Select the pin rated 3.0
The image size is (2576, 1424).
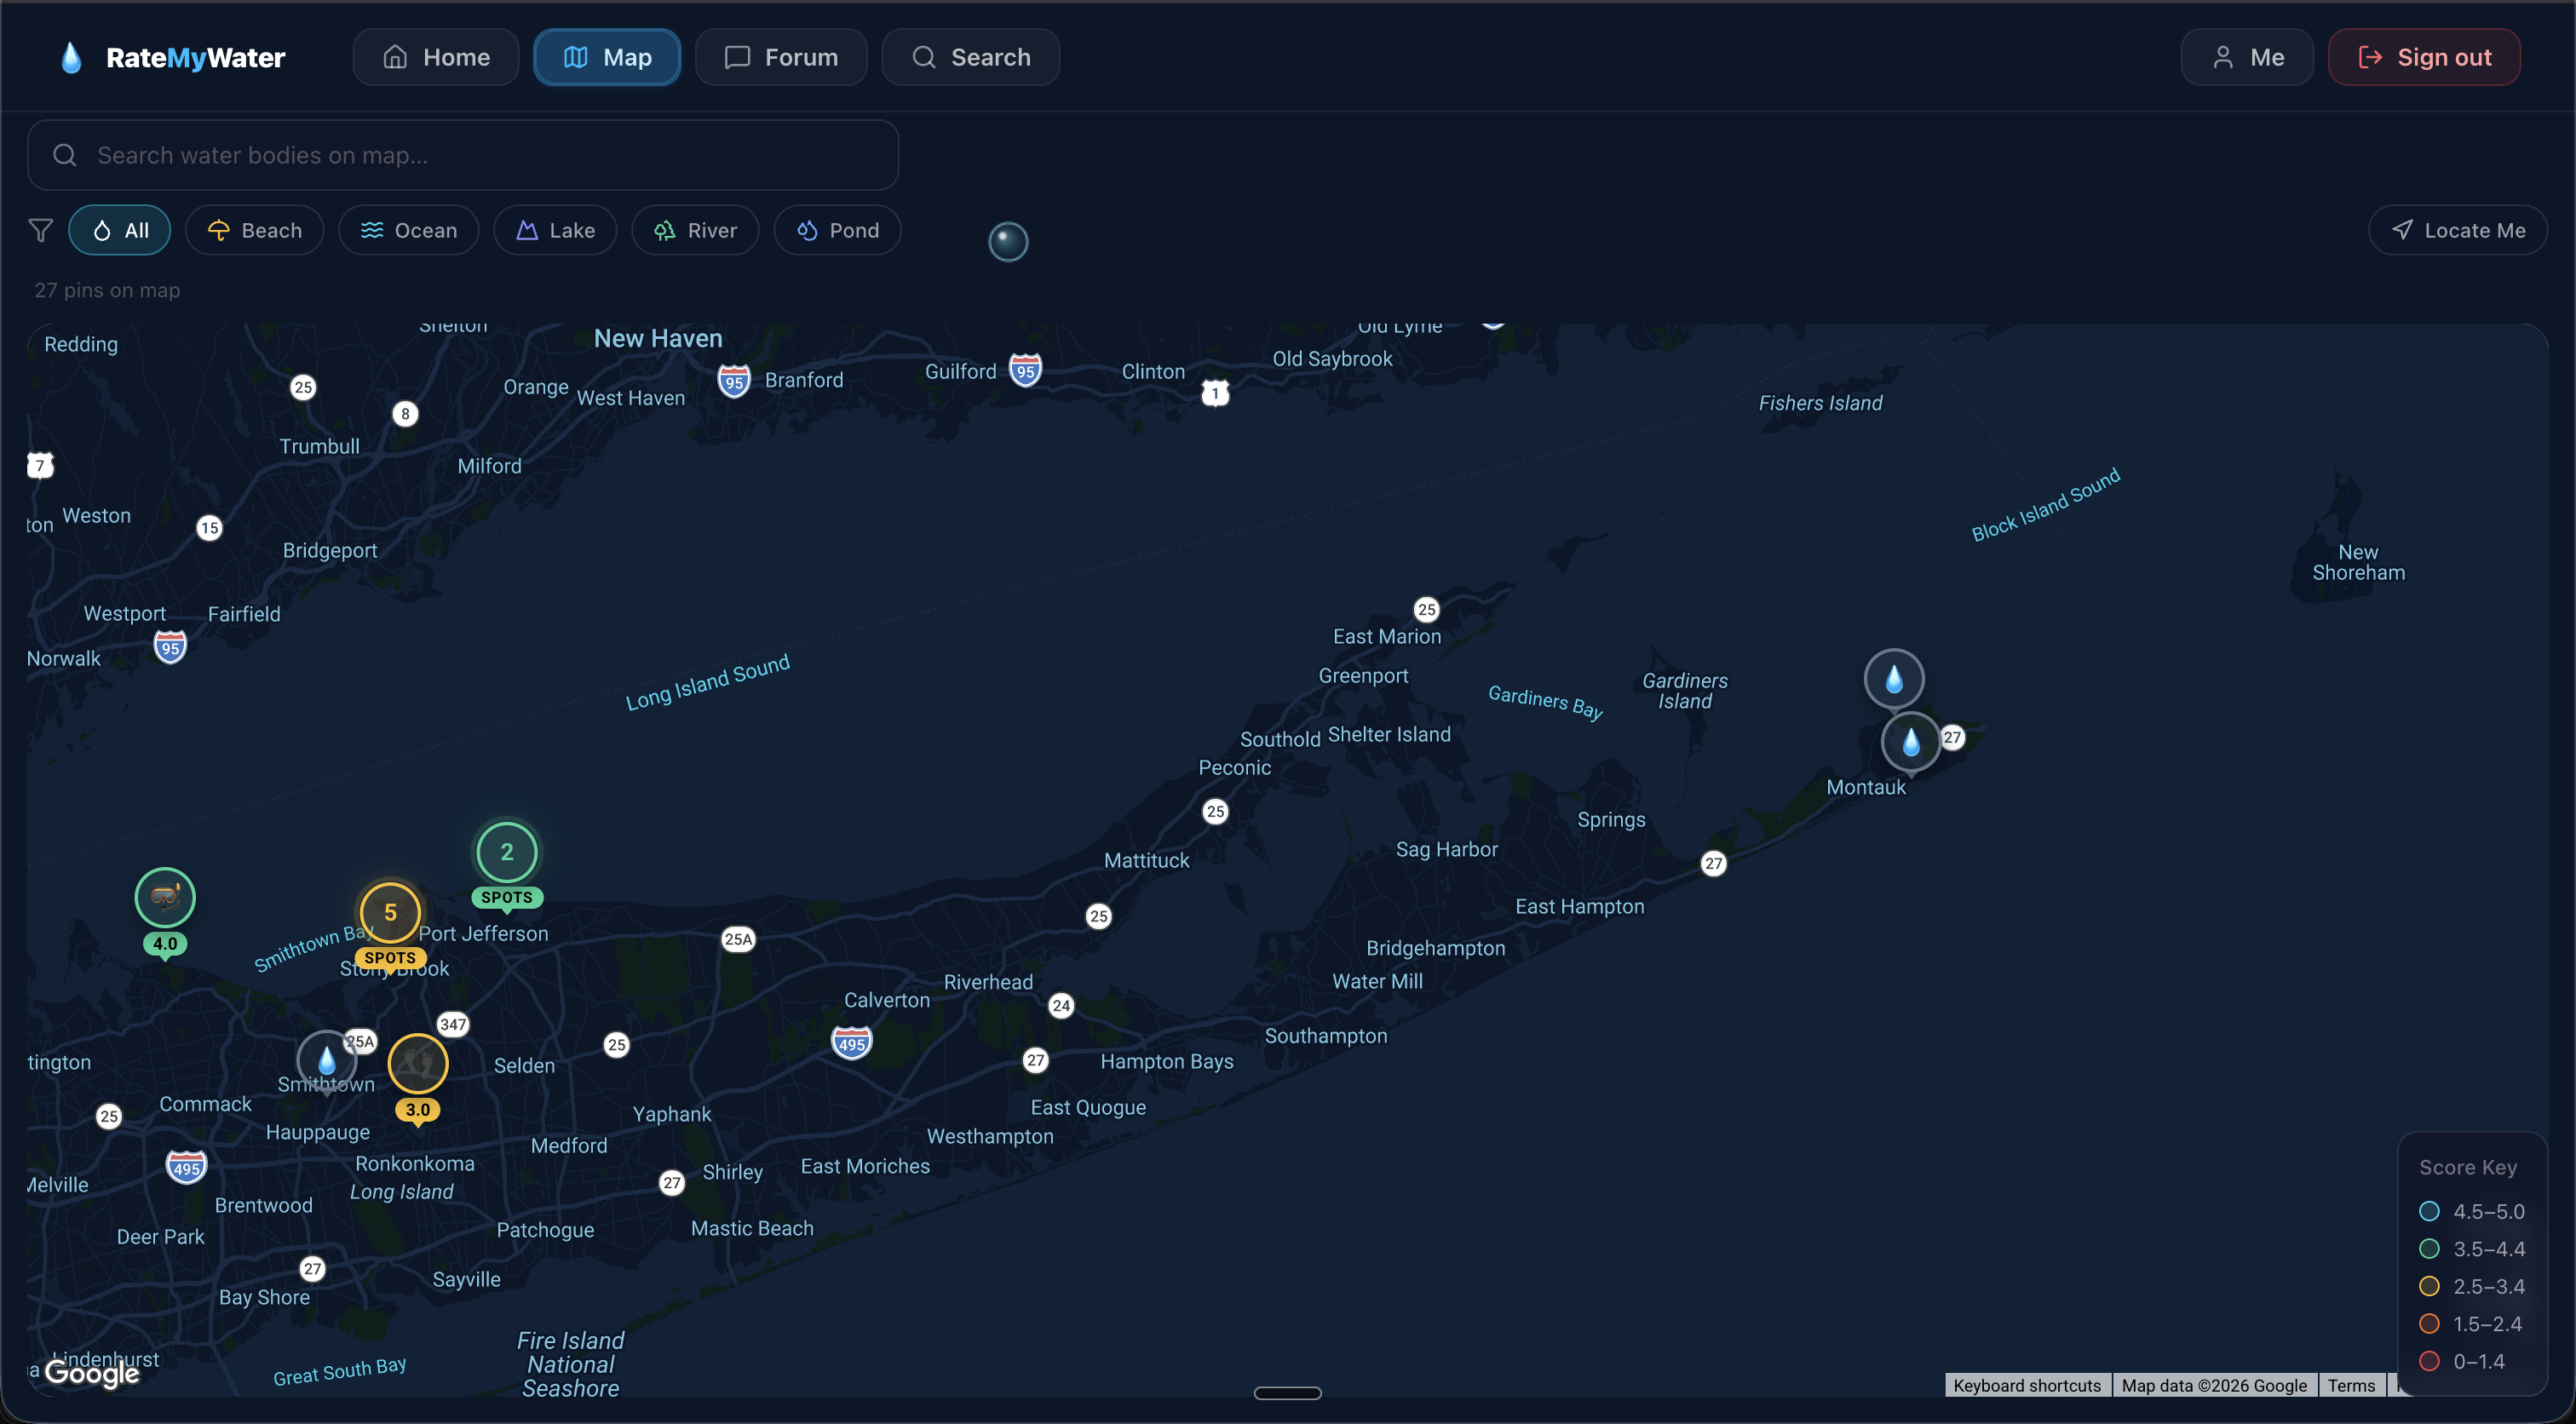pyautogui.click(x=418, y=1064)
